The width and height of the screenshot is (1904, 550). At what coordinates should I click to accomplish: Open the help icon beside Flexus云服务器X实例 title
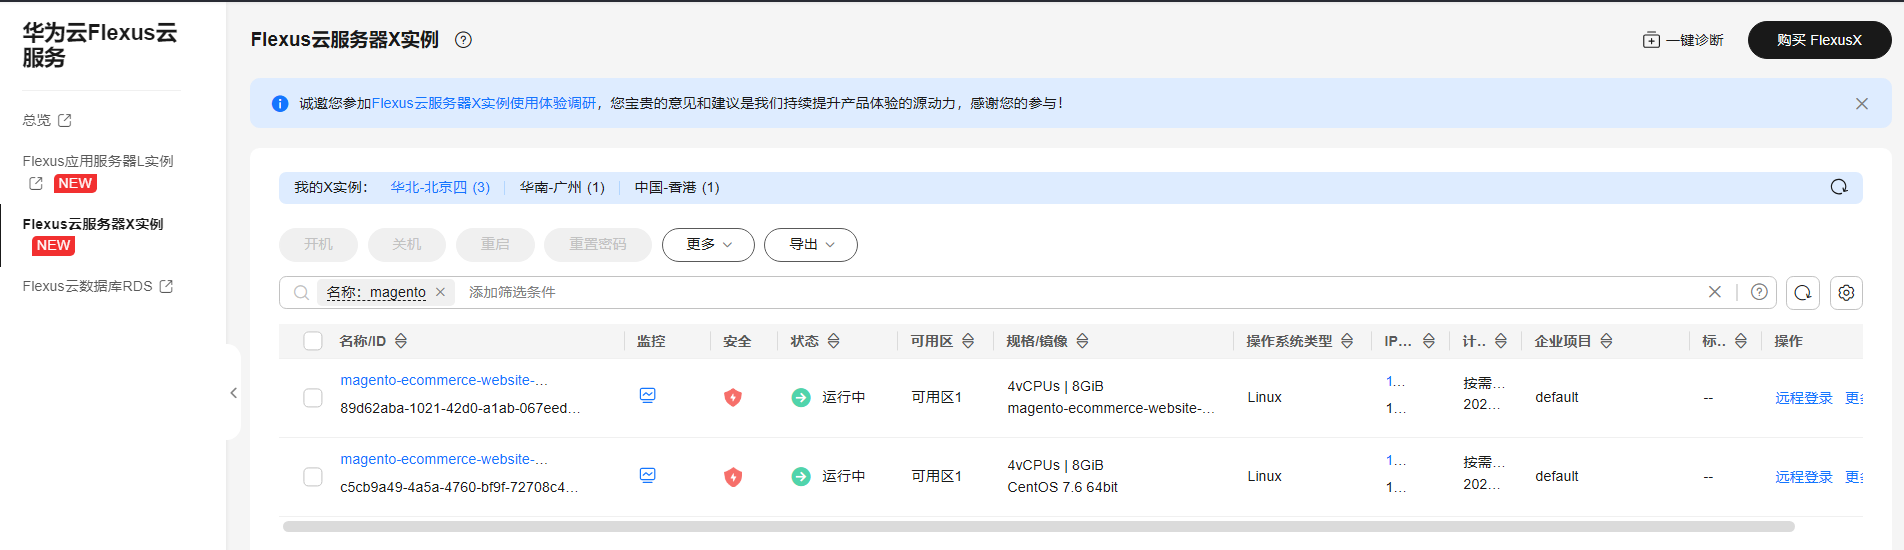[463, 40]
